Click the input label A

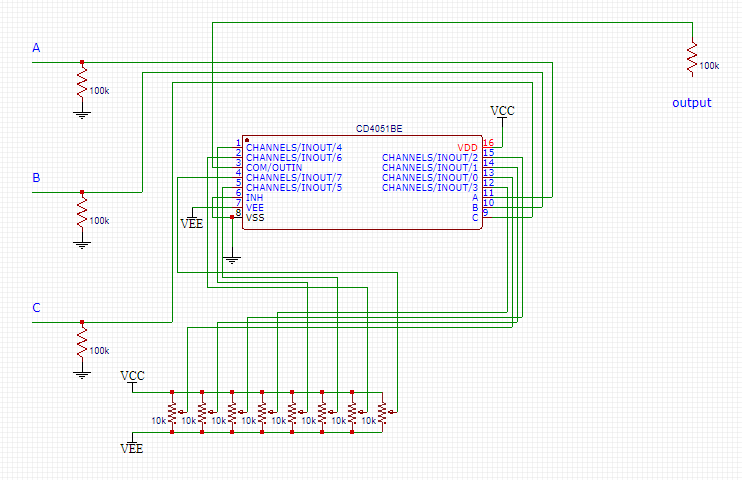click(37, 48)
